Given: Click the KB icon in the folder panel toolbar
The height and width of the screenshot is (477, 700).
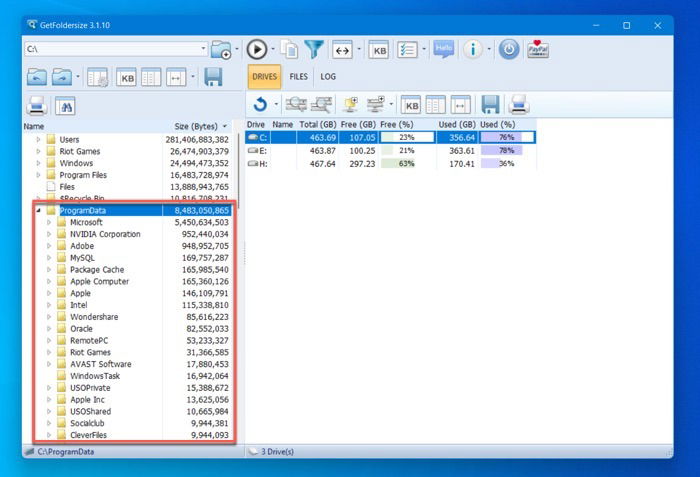Looking at the screenshot, I should click(126, 78).
